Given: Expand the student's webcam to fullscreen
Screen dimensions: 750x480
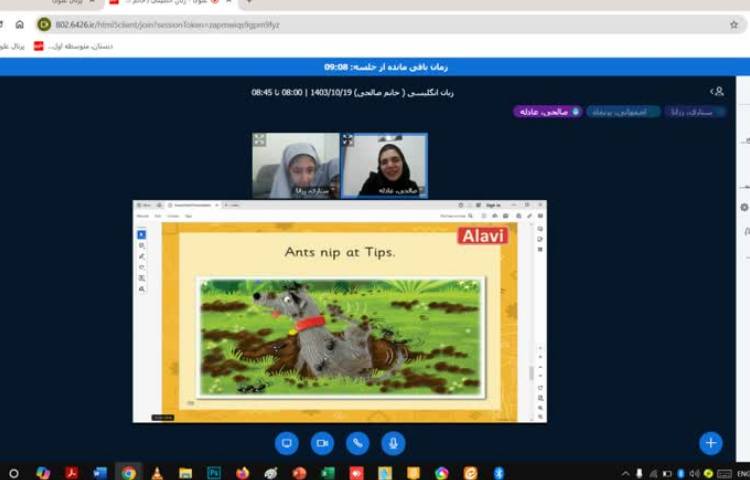Looking at the screenshot, I should (259, 140).
